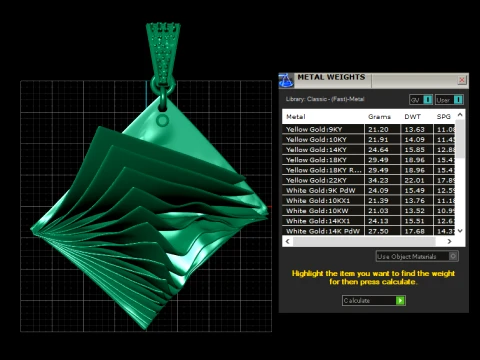Toggle the GV library switch
The height and width of the screenshot is (360, 480).
click(x=421, y=100)
